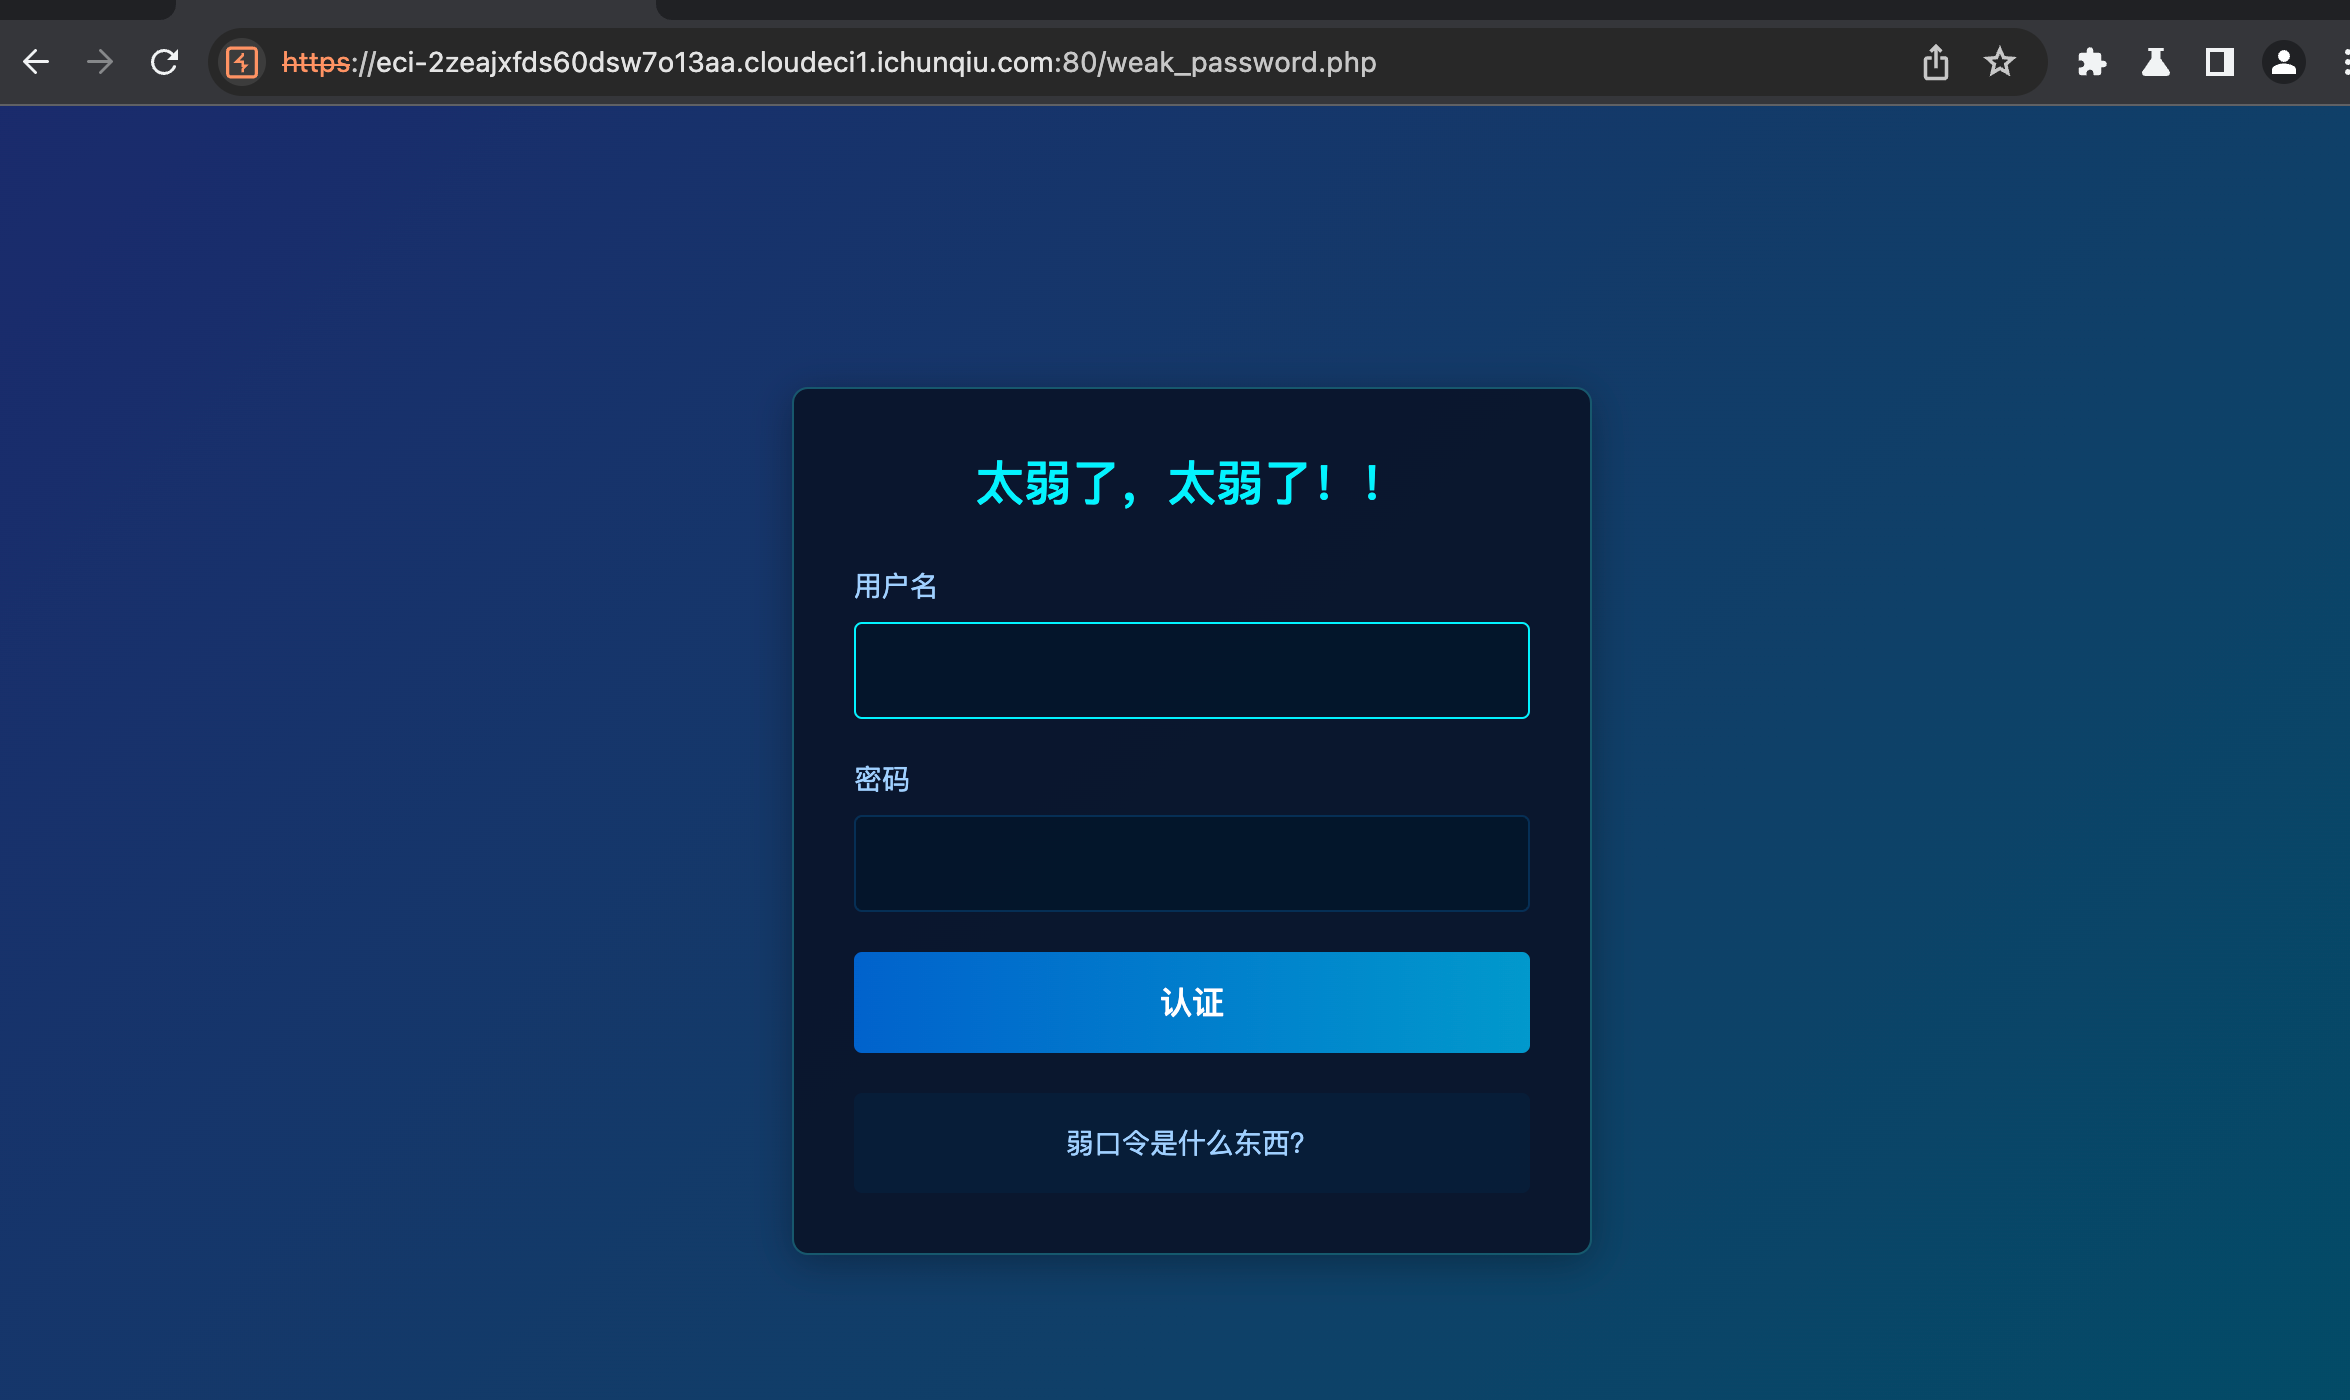This screenshot has height=1400, width=2350.
Task: Click into the 用户名 input field
Action: pyautogui.click(x=1191, y=670)
